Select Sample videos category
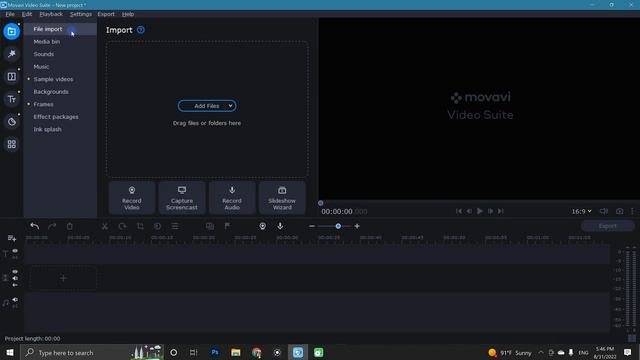The image size is (640, 360). click(60, 79)
